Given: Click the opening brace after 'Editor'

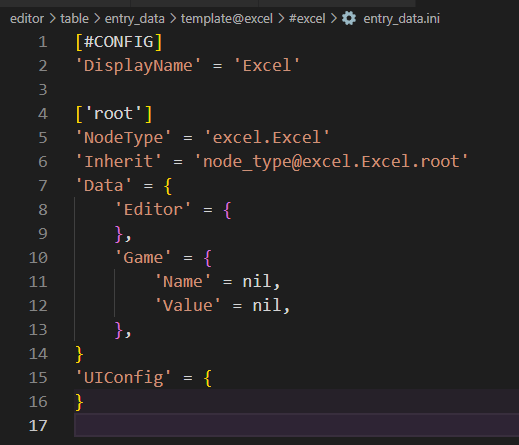Looking at the screenshot, I should [x=228, y=210].
